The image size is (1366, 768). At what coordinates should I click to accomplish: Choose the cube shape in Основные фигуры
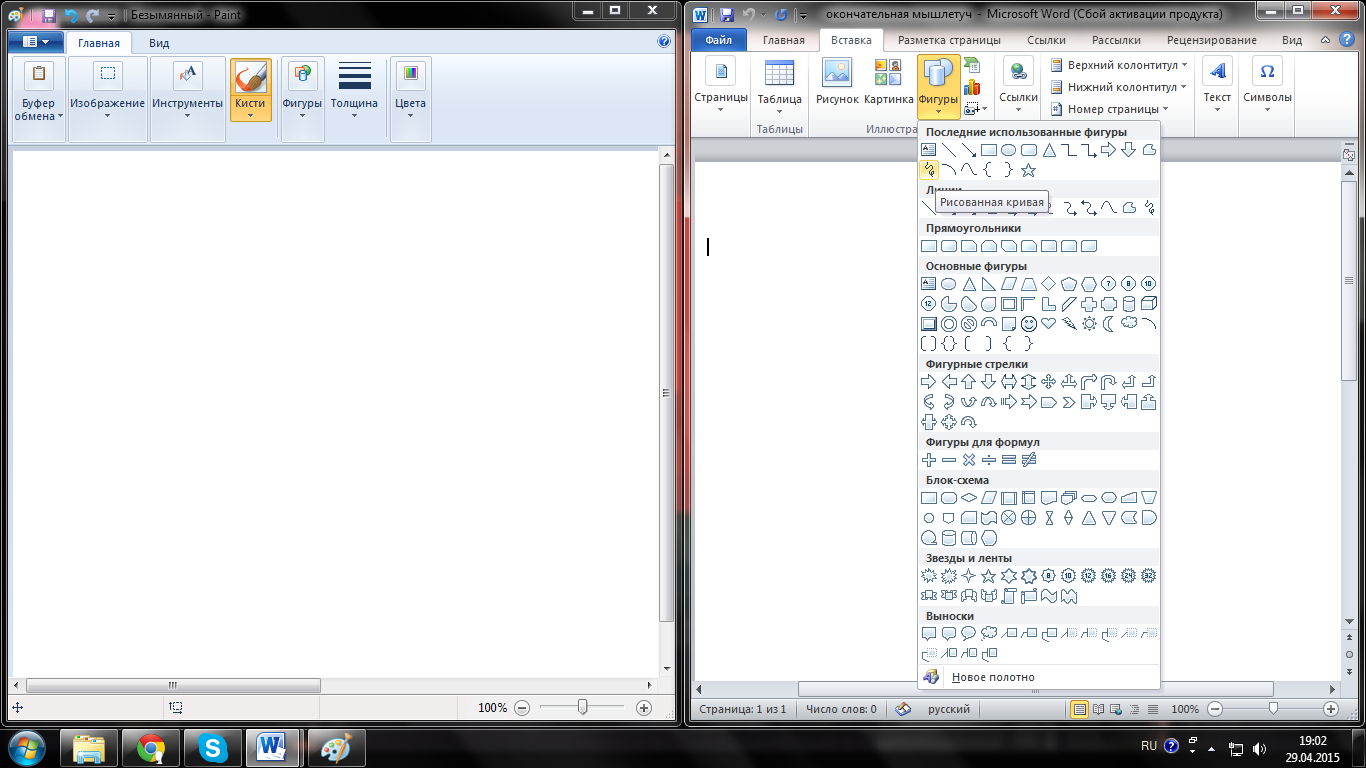click(1149, 304)
